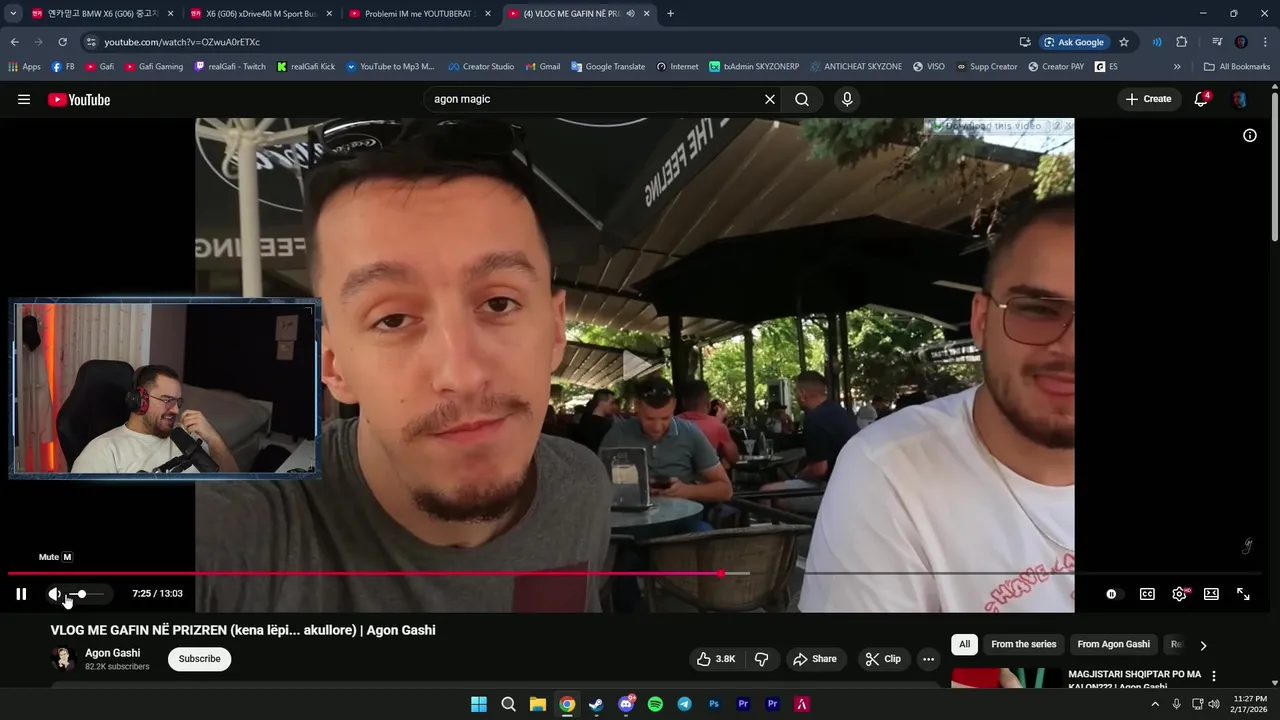
Task: Open 'Google Translate' bookmark
Action: pyautogui.click(x=608, y=67)
